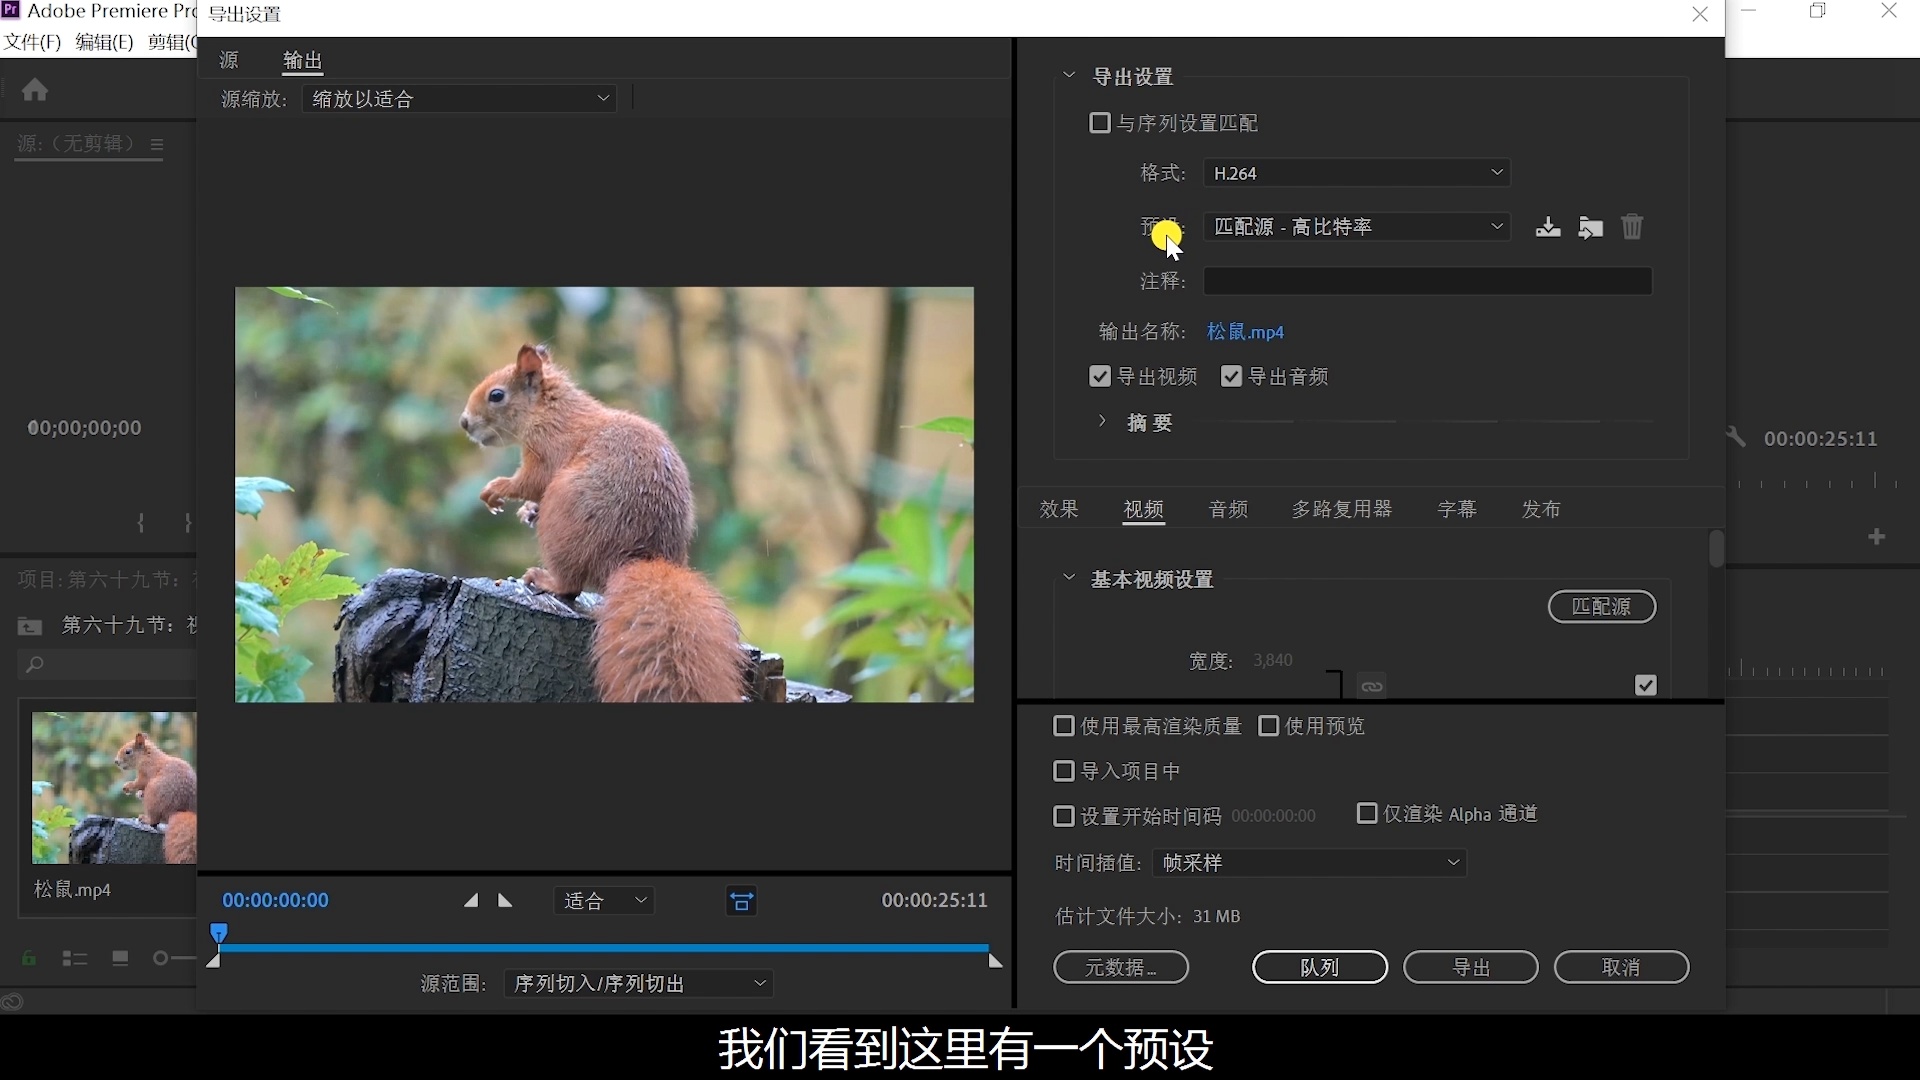Screen dimensions: 1920x1080
Task: Click the plus button editor icon
Action: coord(1877,537)
